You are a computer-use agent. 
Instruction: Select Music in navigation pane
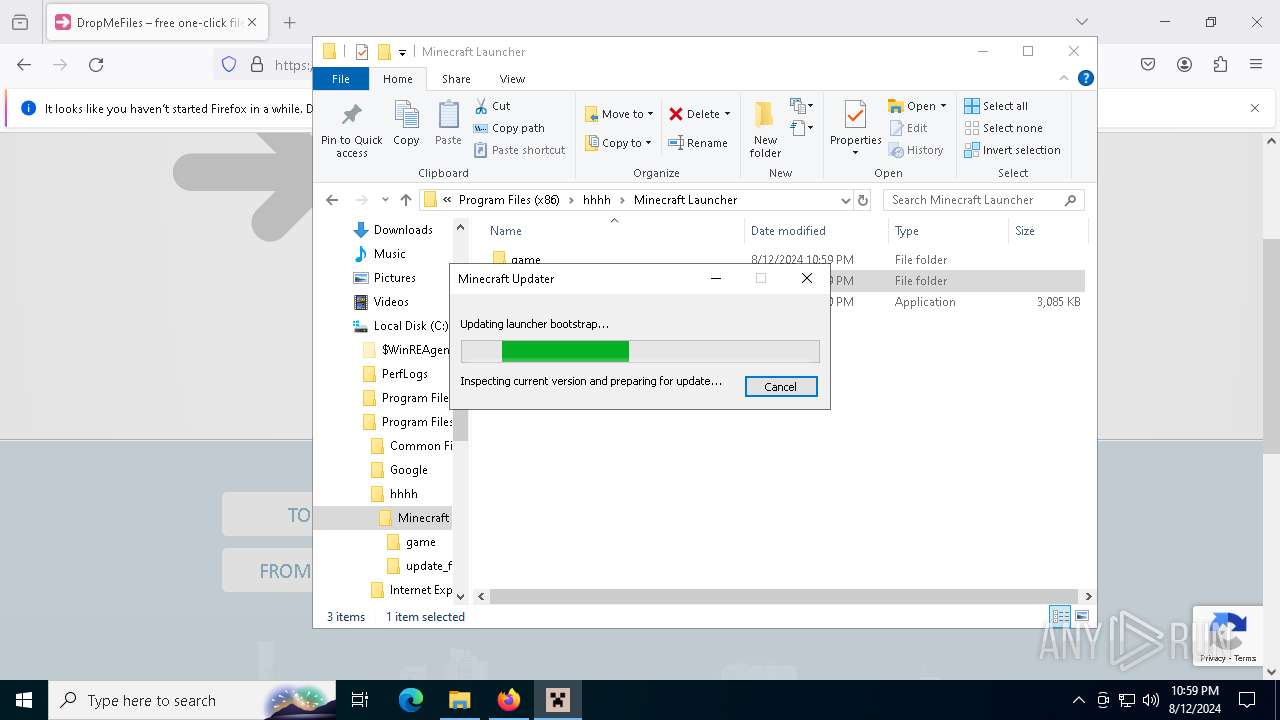click(389, 254)
